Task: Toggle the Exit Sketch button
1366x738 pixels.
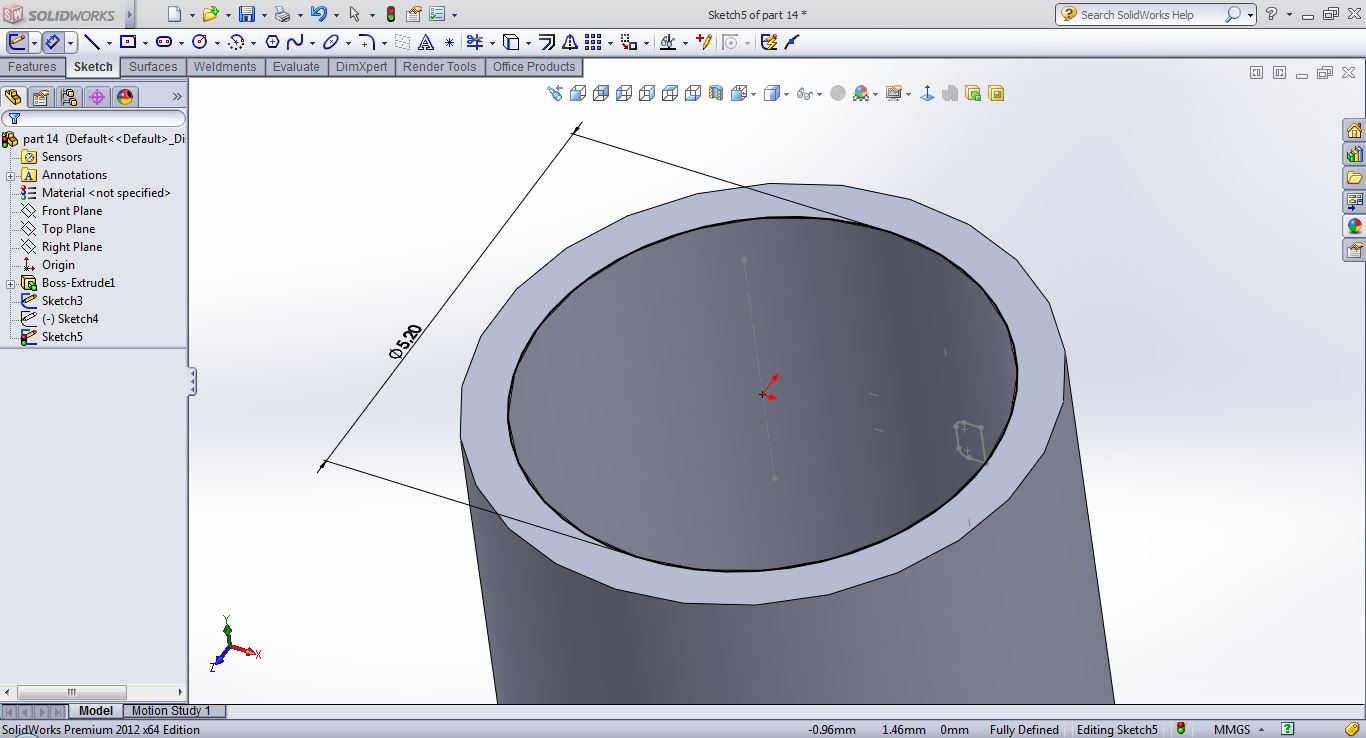Action: tap(17, 42)
